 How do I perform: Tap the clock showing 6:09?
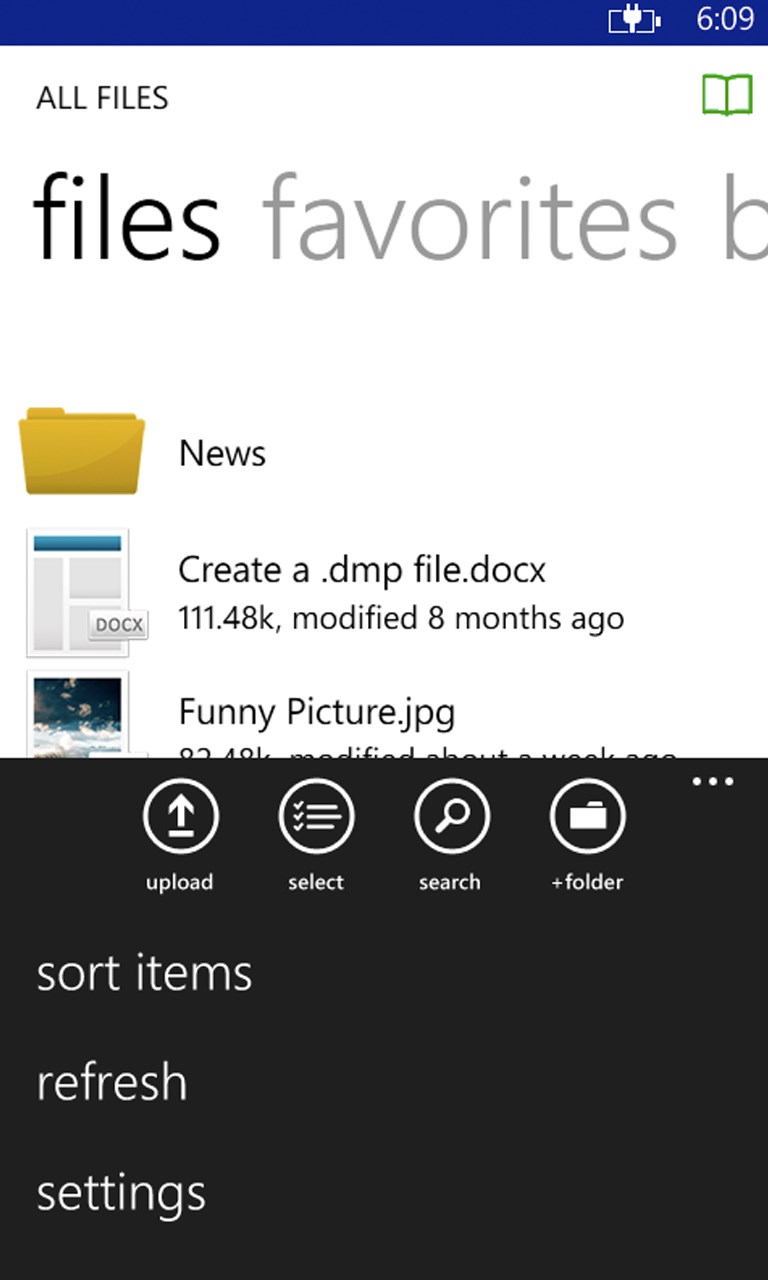(725, 20)
